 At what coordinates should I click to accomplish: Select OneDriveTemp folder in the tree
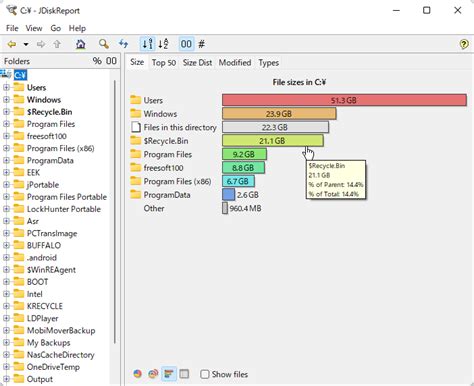53,367
